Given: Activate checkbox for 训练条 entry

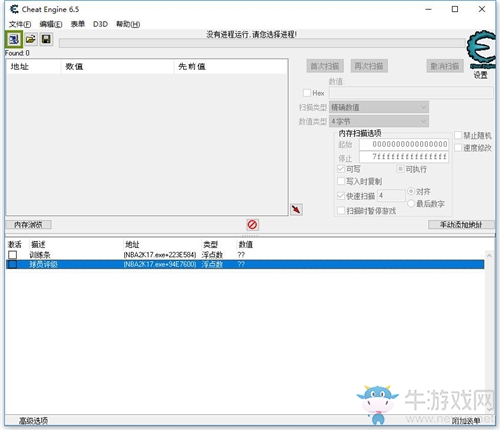Looking at the screenshot, I should [x=13, y=255].
